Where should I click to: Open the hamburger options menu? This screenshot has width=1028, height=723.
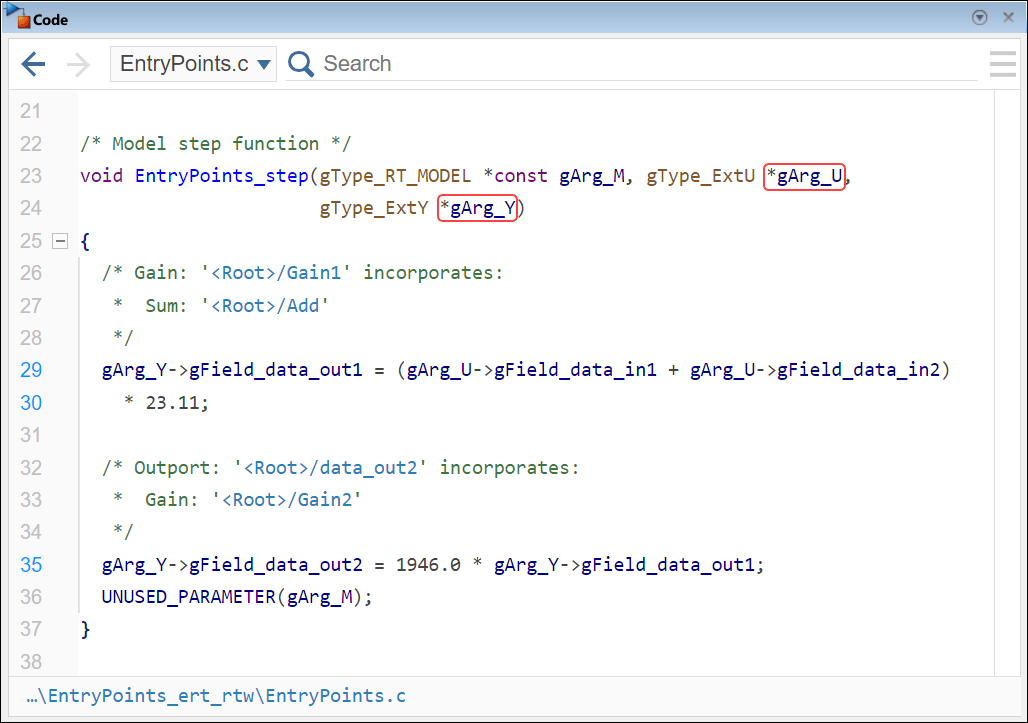tap(1002, 63)
